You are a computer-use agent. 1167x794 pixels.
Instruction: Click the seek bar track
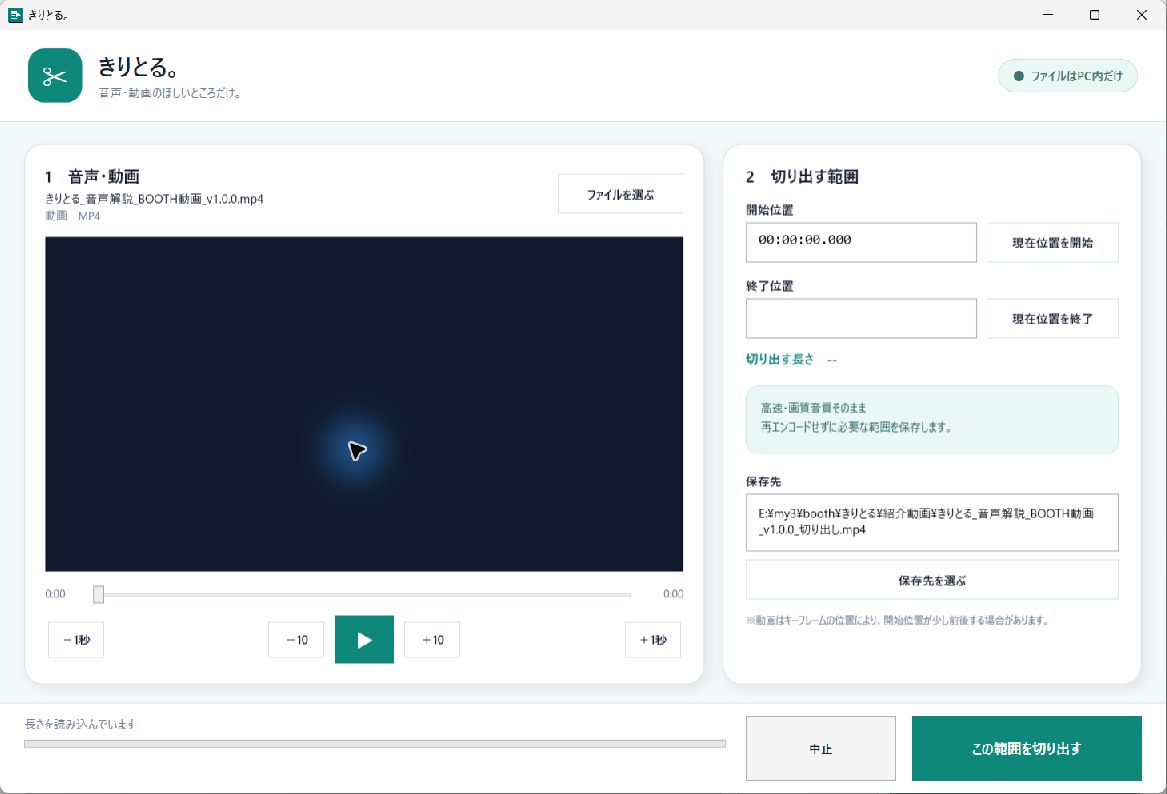click(362, 595)
